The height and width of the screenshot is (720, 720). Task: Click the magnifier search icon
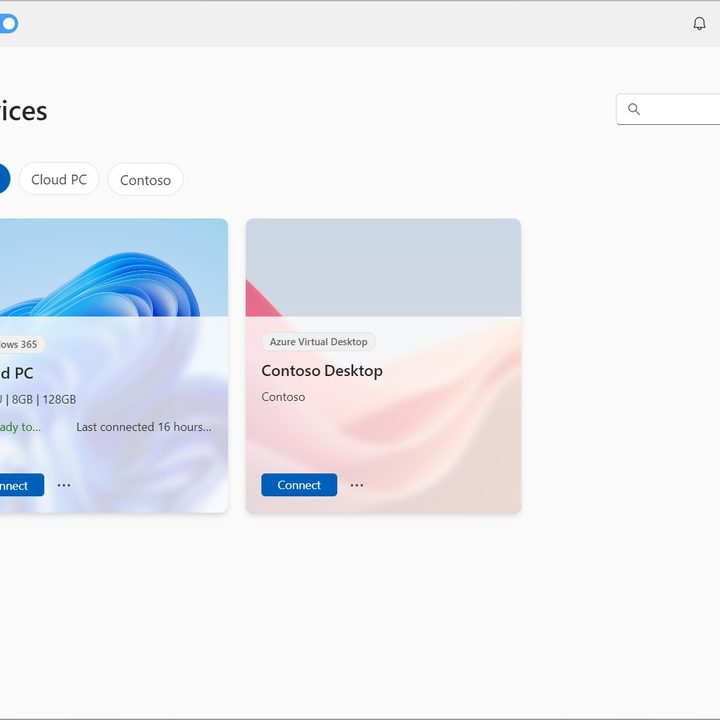(634, 109)
